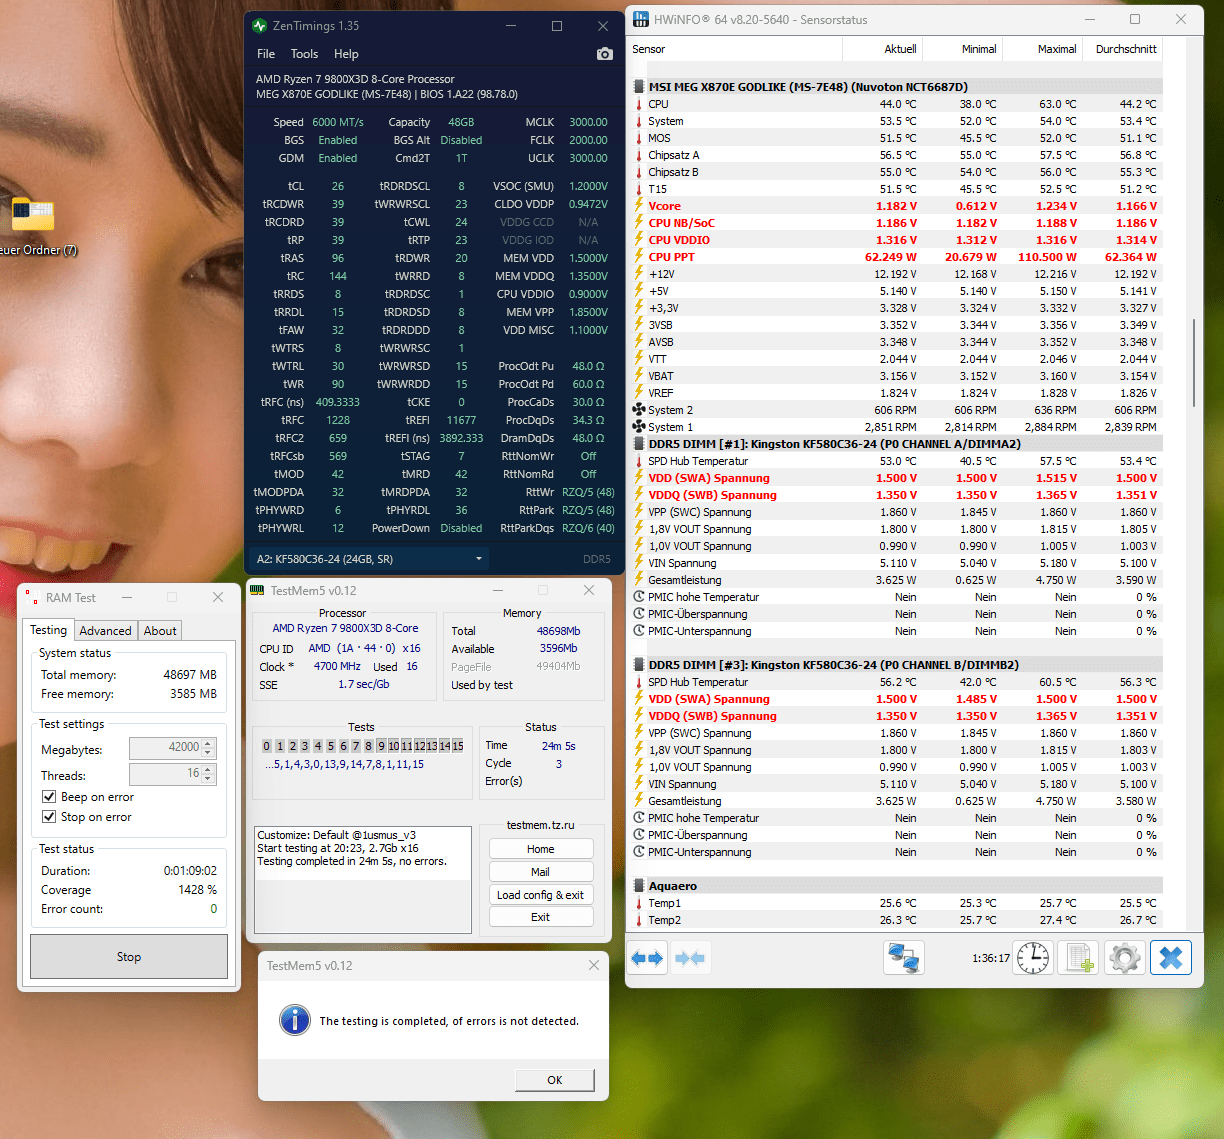Select the Neuer Ordner (7) desktop folder icon
The width and height of the screenshot is (1224, 1139).
pos(33,213)
